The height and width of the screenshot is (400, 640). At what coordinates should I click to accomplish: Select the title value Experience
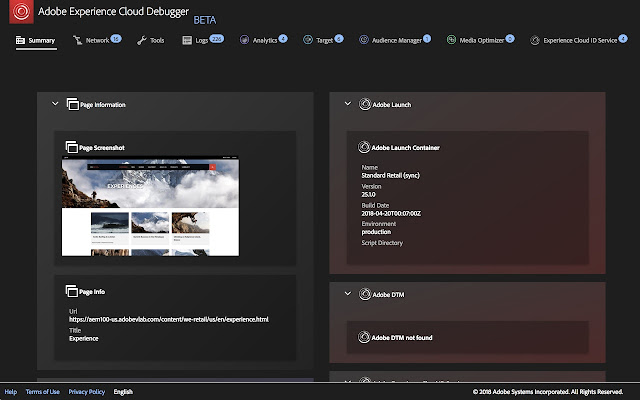[84, 338]
